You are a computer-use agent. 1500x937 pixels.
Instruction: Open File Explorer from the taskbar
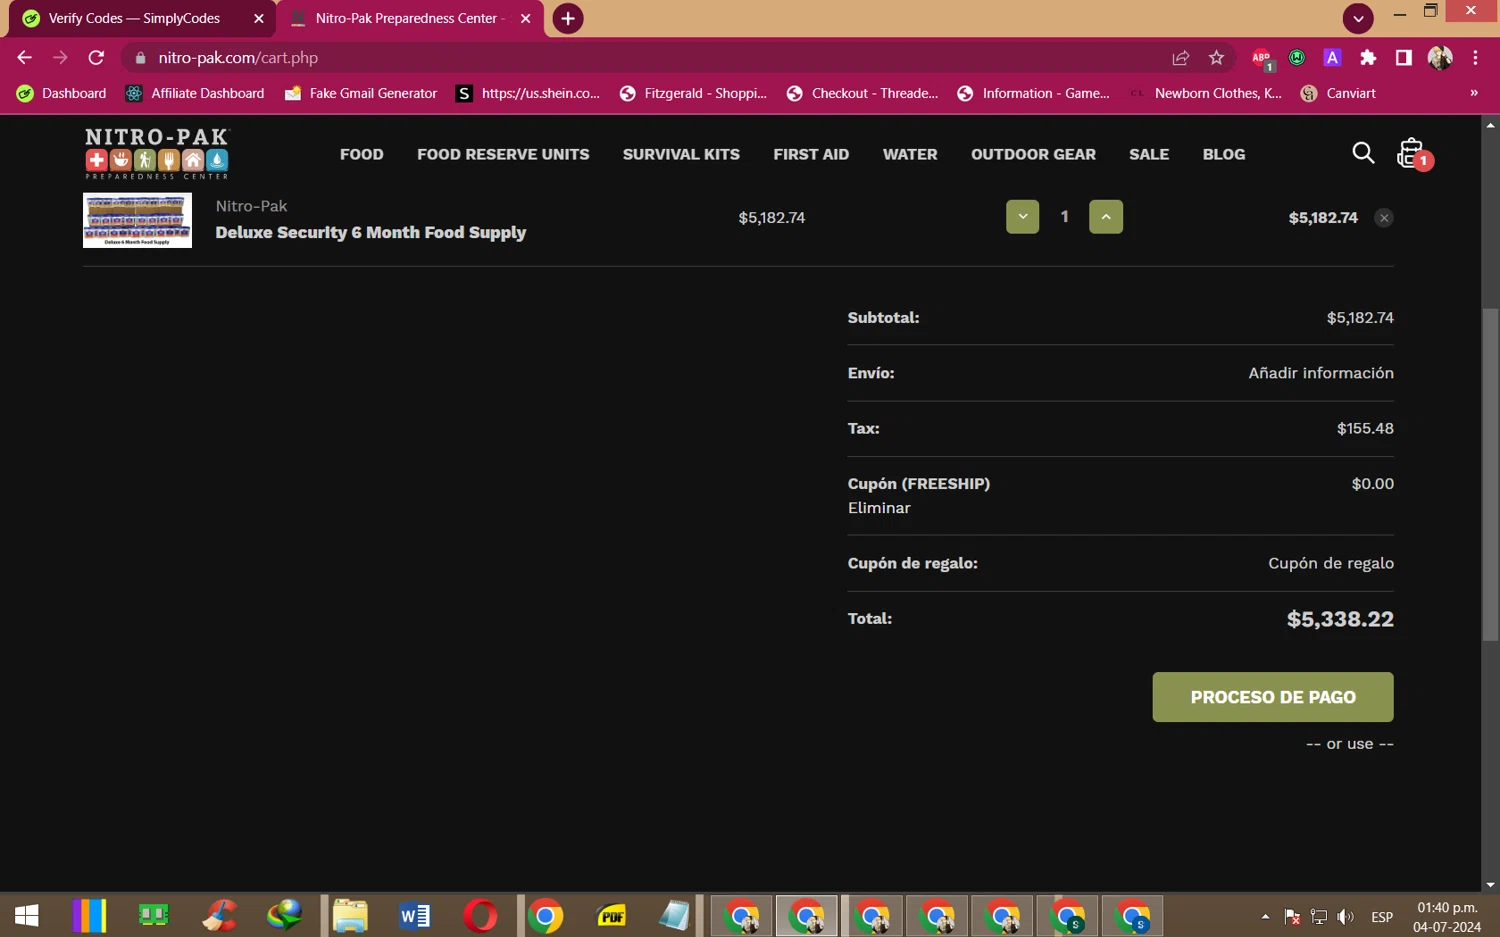[x=350, y=915]
